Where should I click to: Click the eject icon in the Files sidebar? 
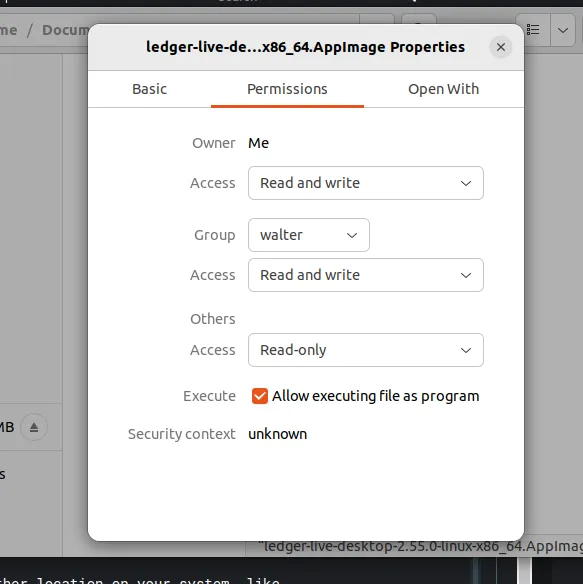[x=34, y=427]
